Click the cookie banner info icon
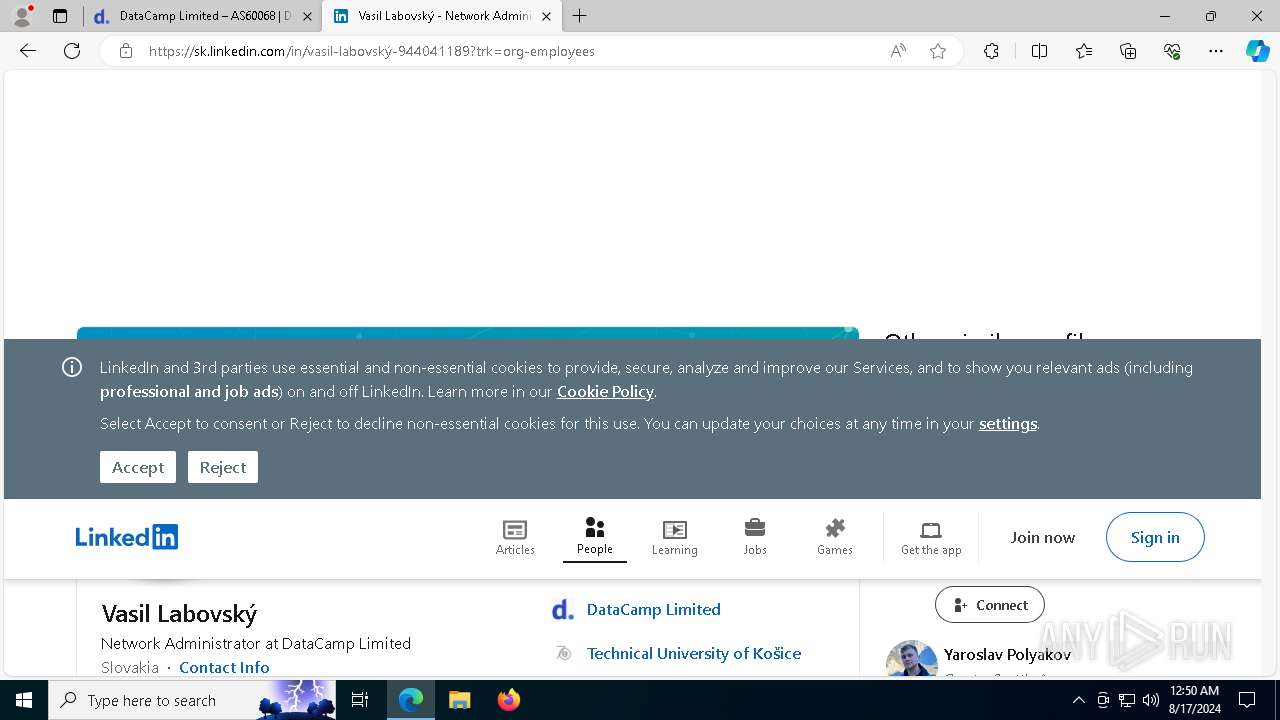 coord(72,367)
